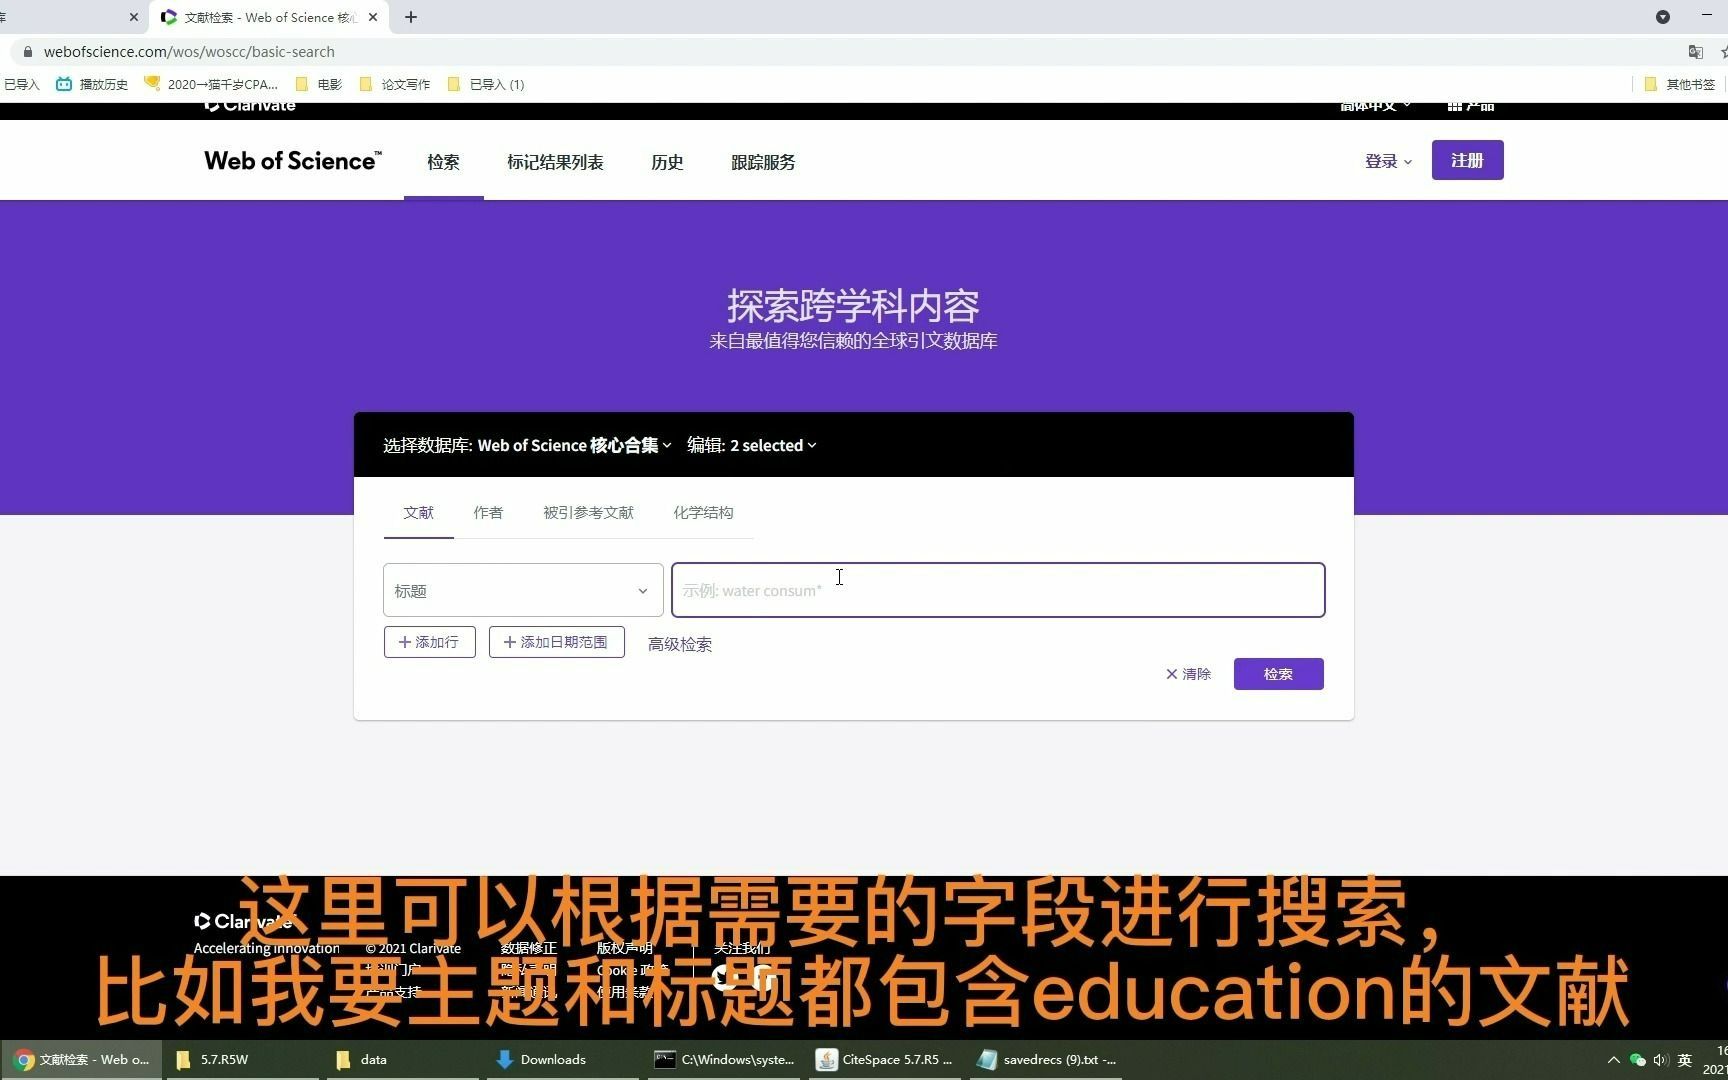Click the Clarivate logo in top bar
The image size is (1728, 1080).
pos(250,106)
